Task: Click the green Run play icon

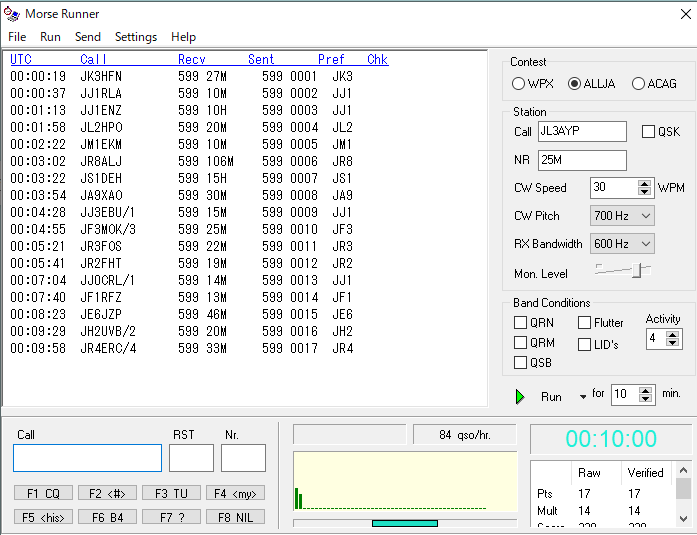Action: click(x=520, y=396)
